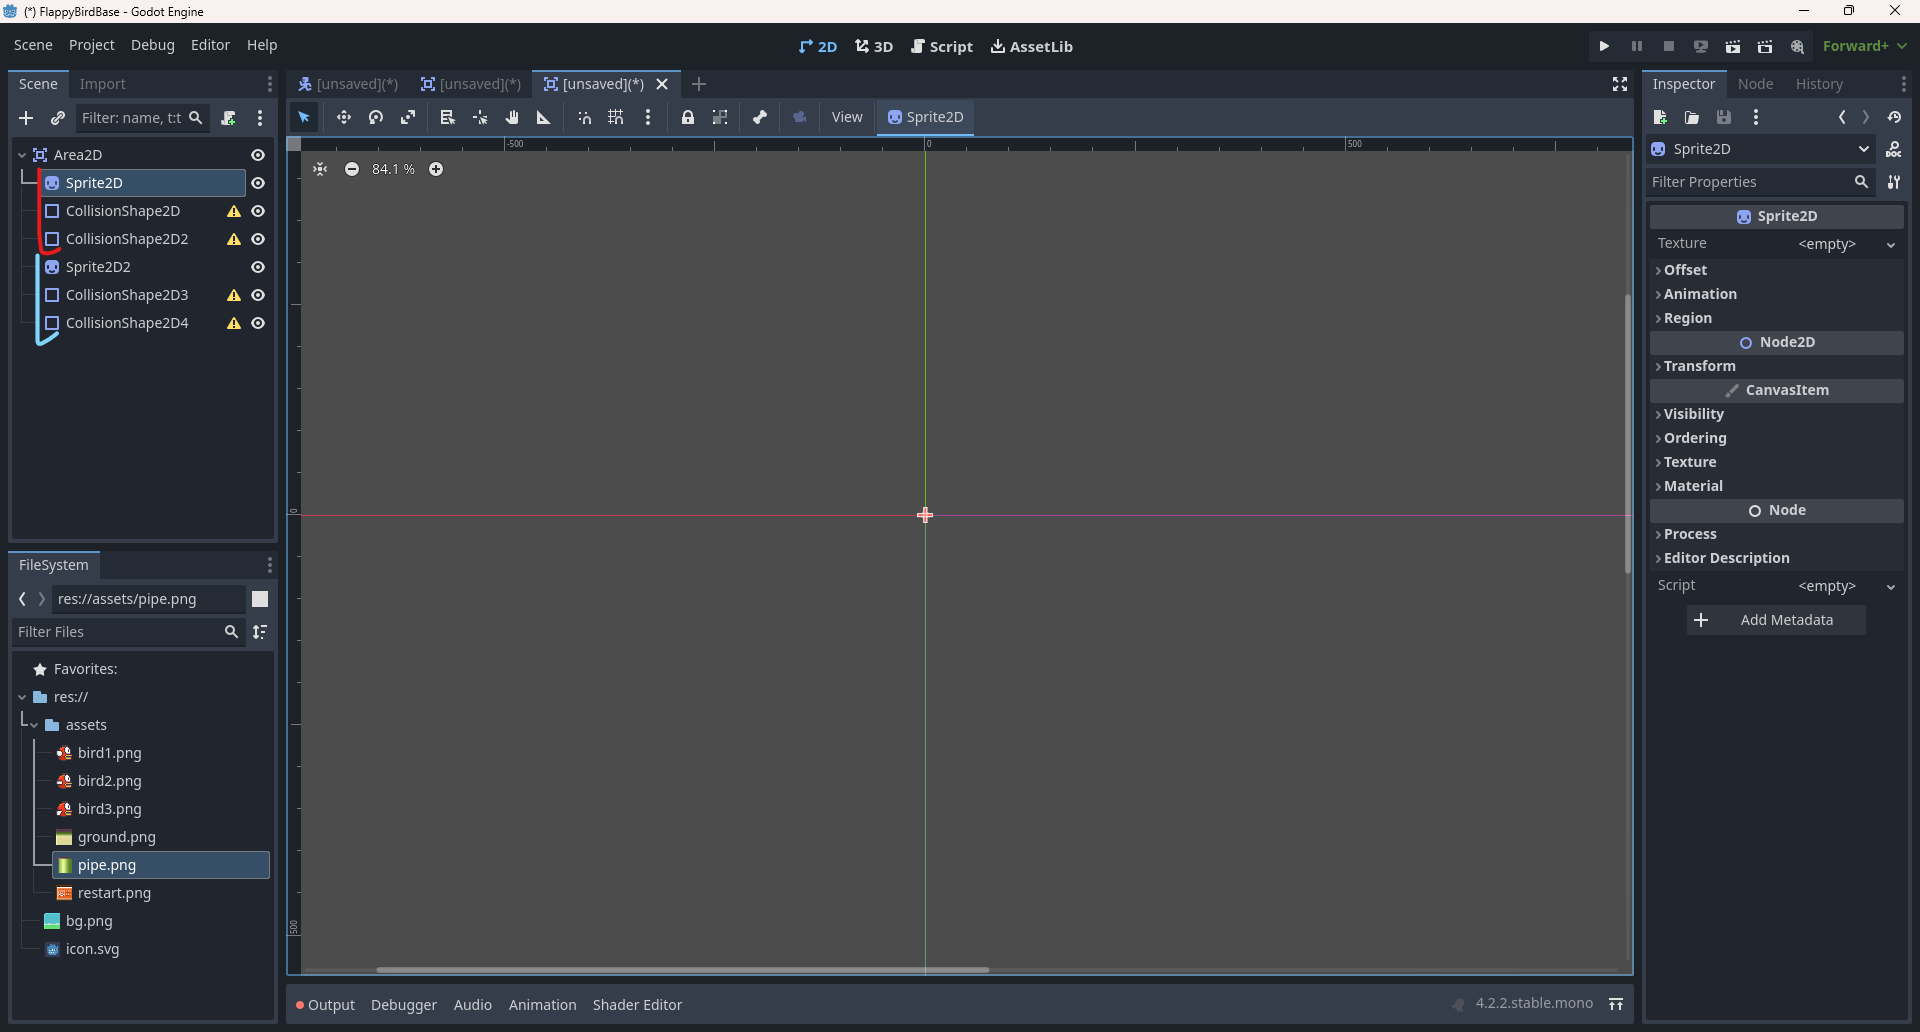1920x1032 pixels.
Task: Collapse the assets folder in FileSystem
Action: coord(34,725)
